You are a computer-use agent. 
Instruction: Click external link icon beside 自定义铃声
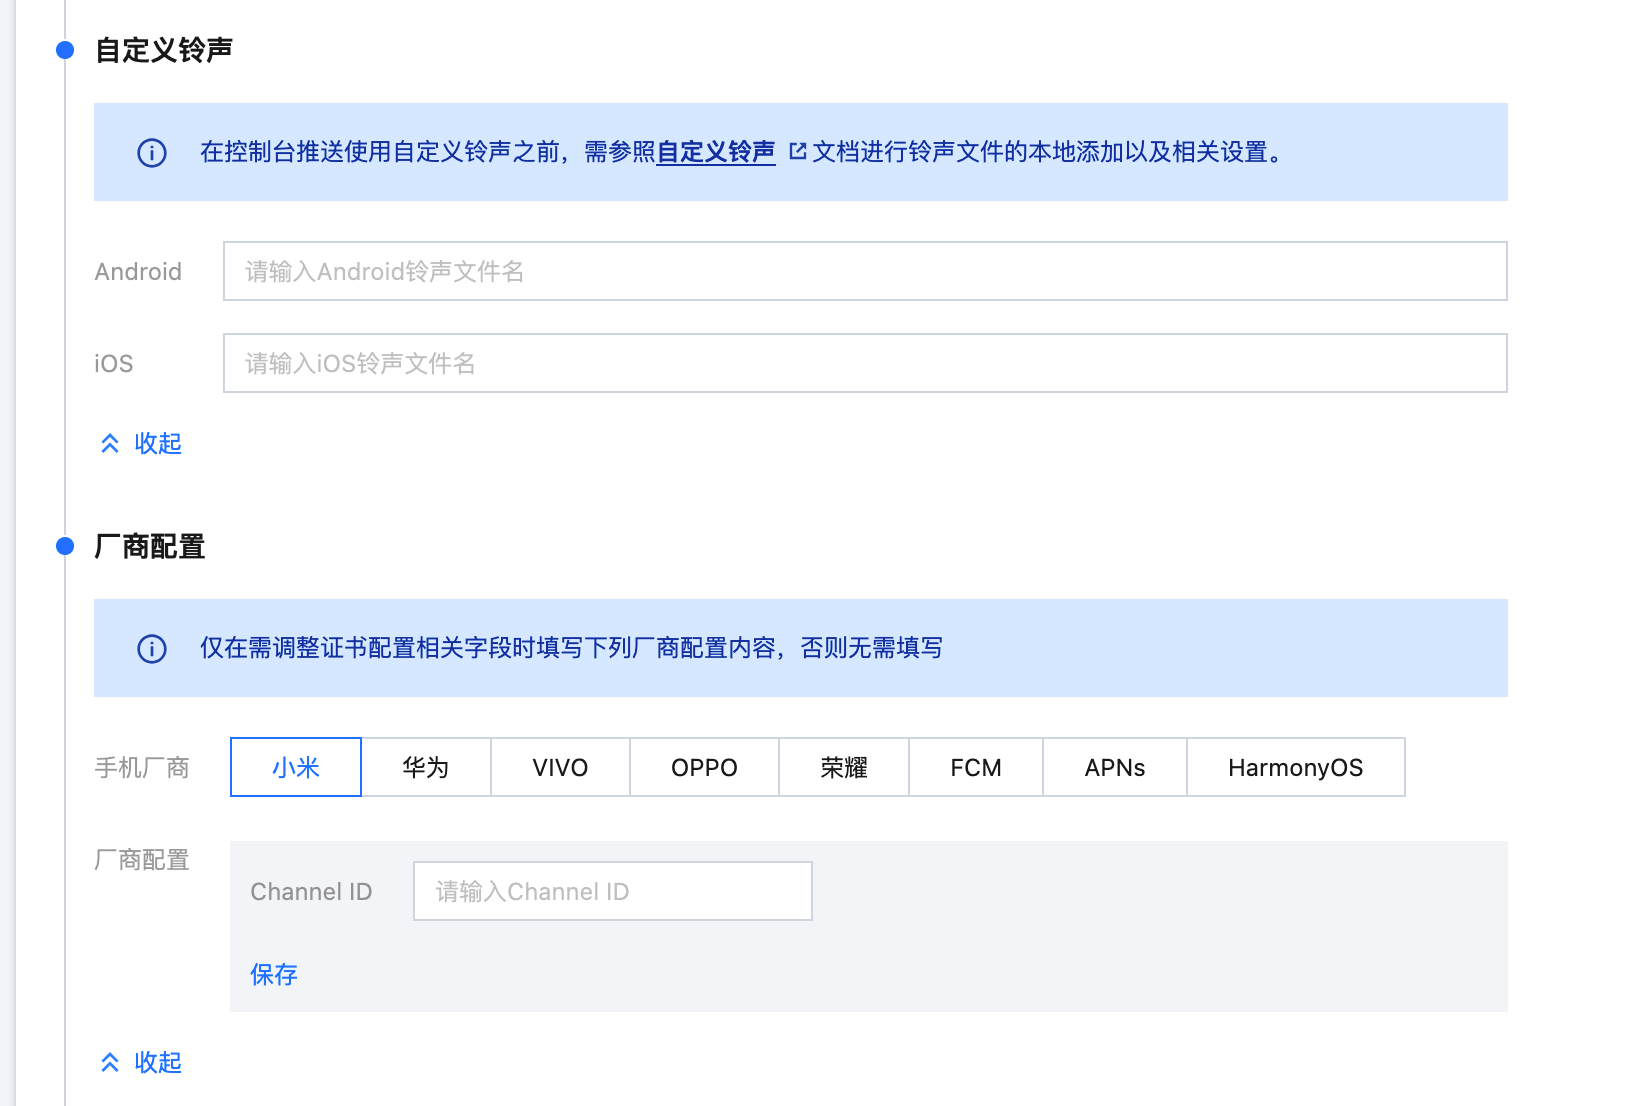pos(797,152)
